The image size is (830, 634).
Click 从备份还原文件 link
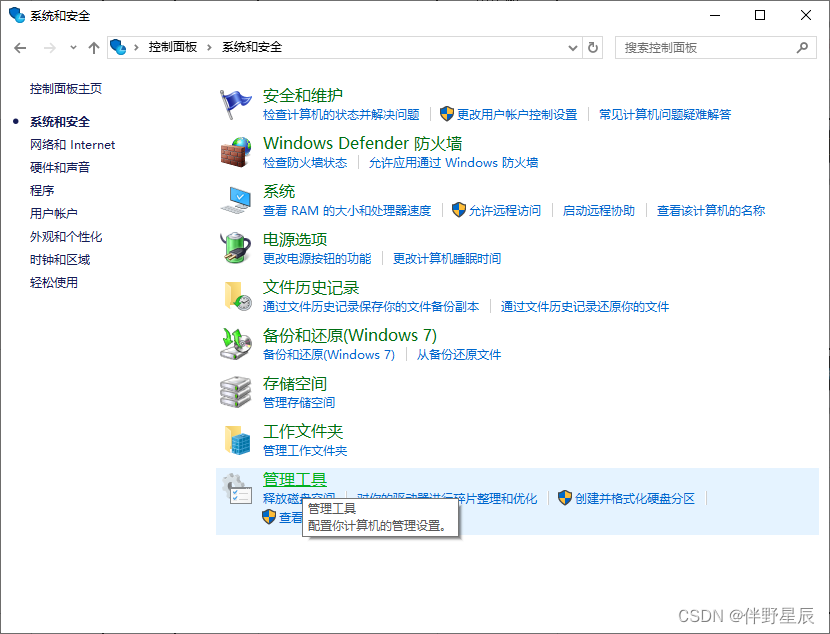pyautogui.click(x=458, y=355)
